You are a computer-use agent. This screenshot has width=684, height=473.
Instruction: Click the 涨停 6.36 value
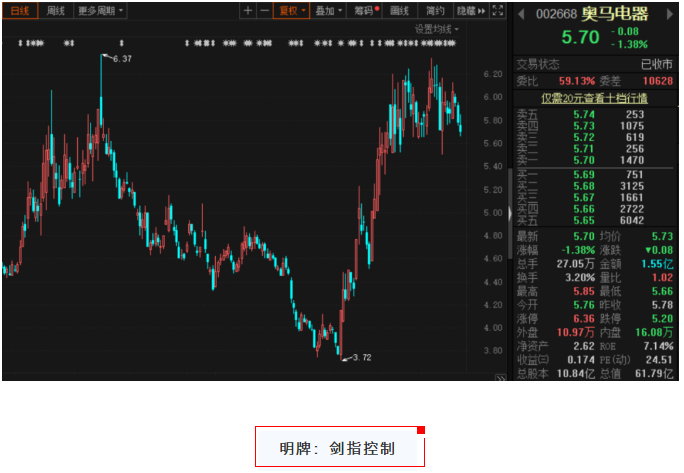(x=584, y=319)
